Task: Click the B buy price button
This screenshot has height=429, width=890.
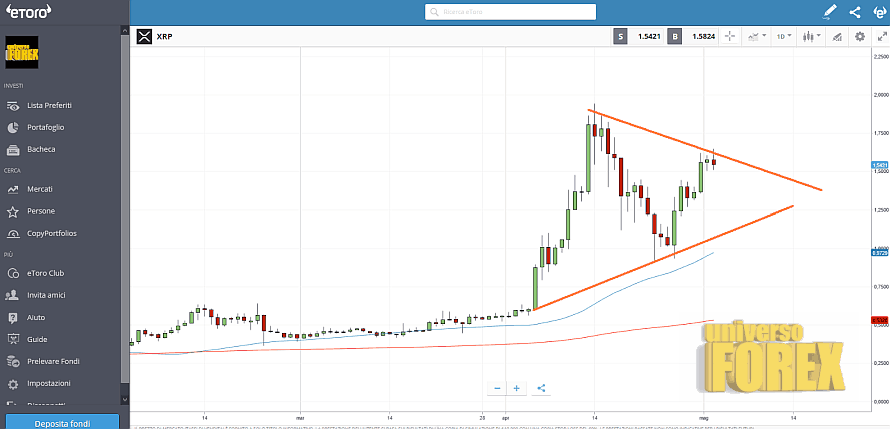Action: [675, 36]
